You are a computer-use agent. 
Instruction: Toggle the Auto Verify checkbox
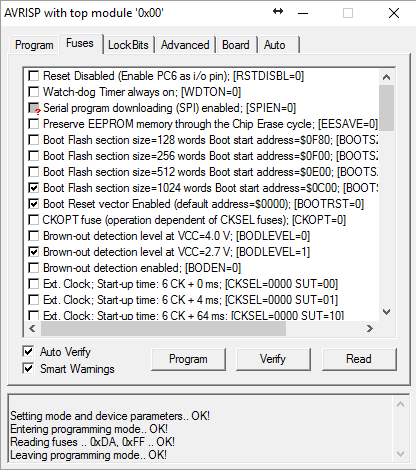coord(28,351)
